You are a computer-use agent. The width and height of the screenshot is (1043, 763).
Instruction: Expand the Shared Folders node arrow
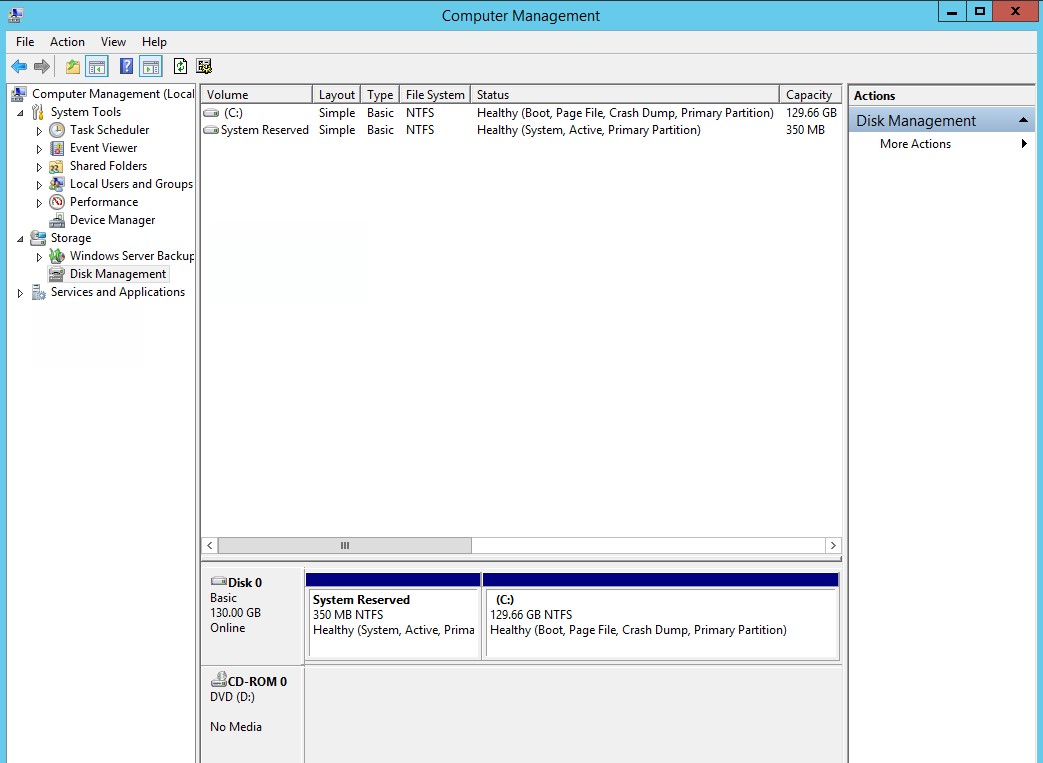click(x=39, y=166)
